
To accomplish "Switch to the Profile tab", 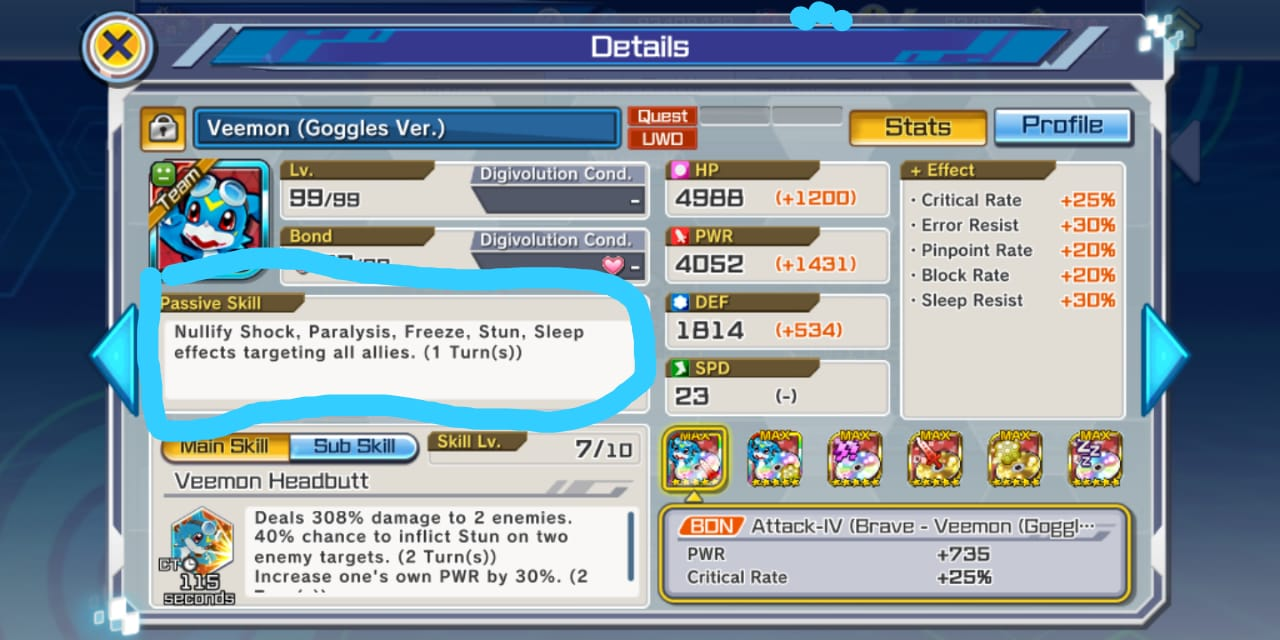I will (1062, 126).
